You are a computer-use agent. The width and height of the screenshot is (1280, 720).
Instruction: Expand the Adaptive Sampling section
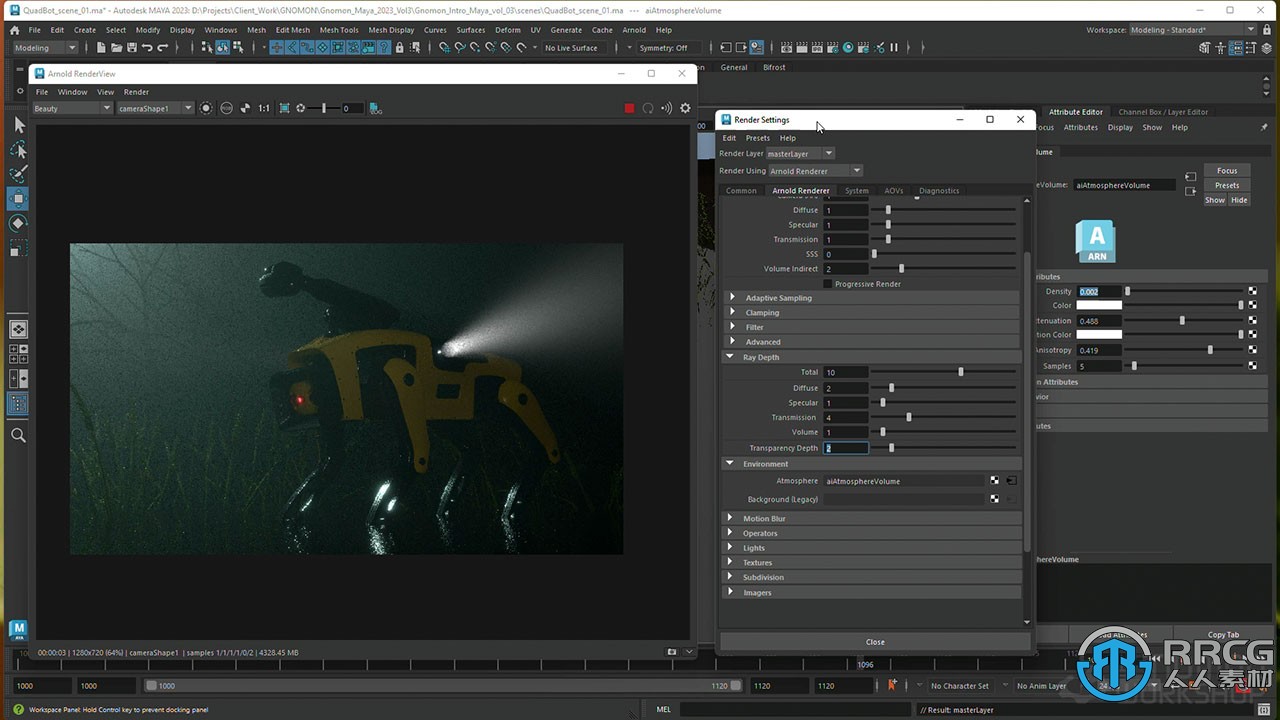[872, 298]
